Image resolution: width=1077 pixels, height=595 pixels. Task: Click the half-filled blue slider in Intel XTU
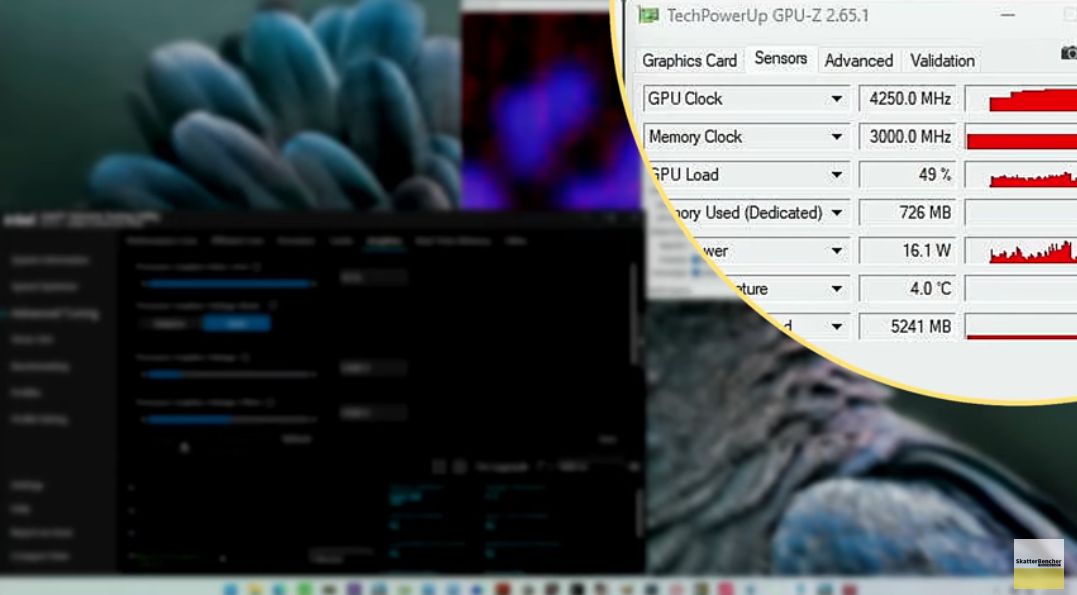click(229, 418)
